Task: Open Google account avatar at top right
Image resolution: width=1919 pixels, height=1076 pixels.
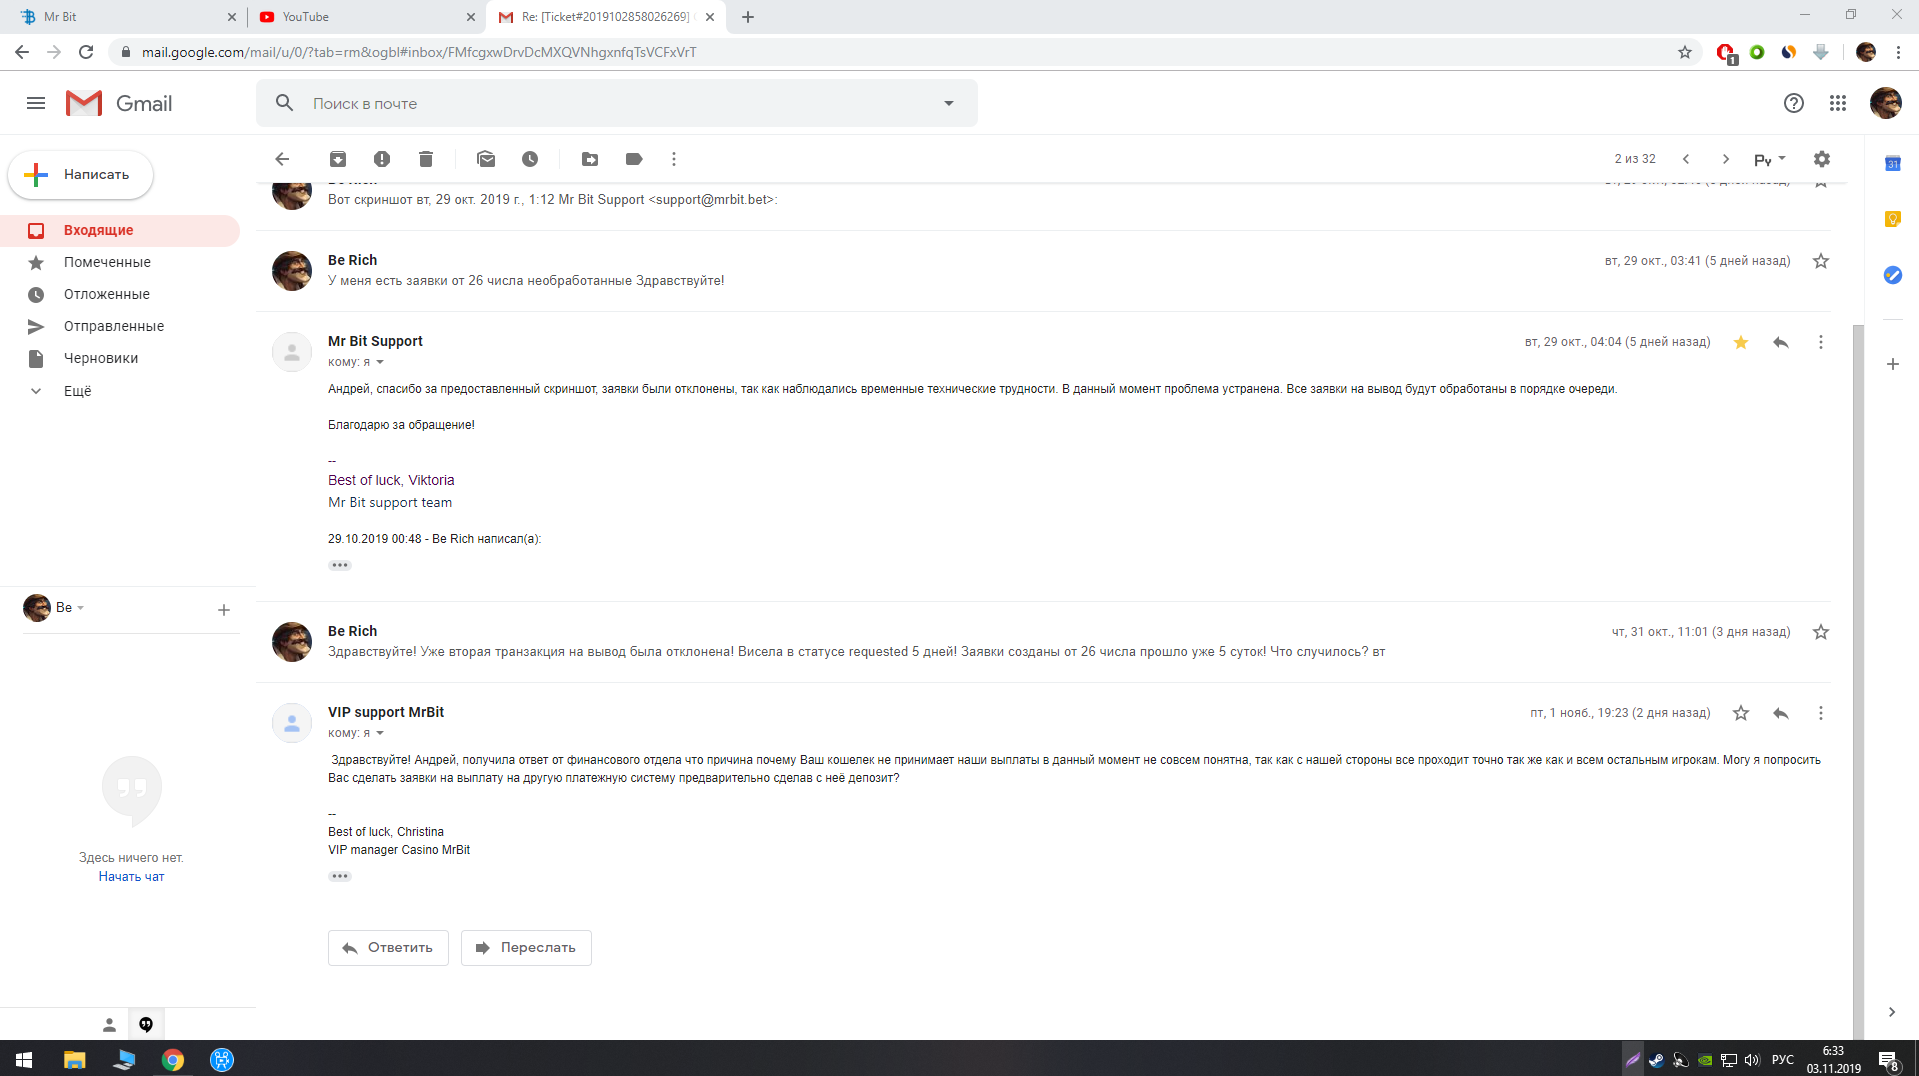Action: (x=1886, y=103)
